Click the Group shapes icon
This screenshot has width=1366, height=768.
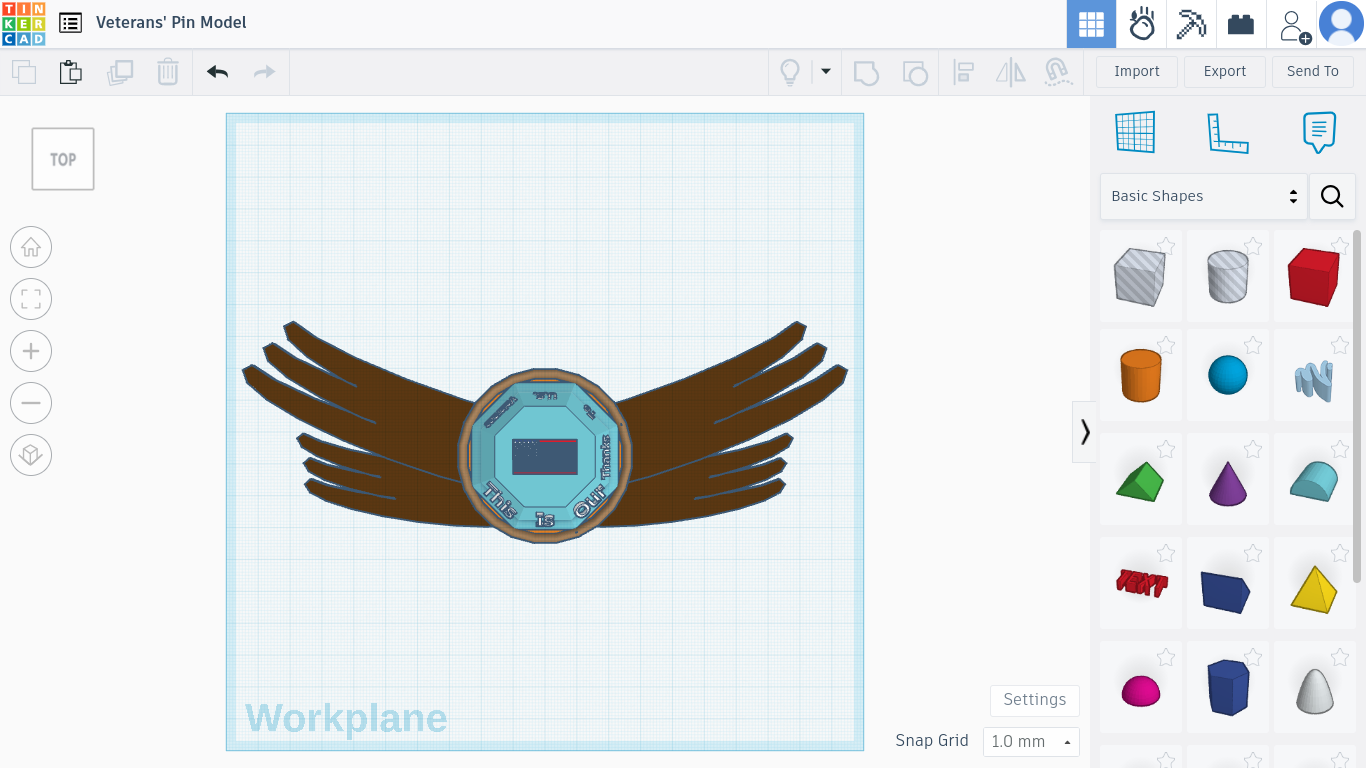[x=866, y=72]
